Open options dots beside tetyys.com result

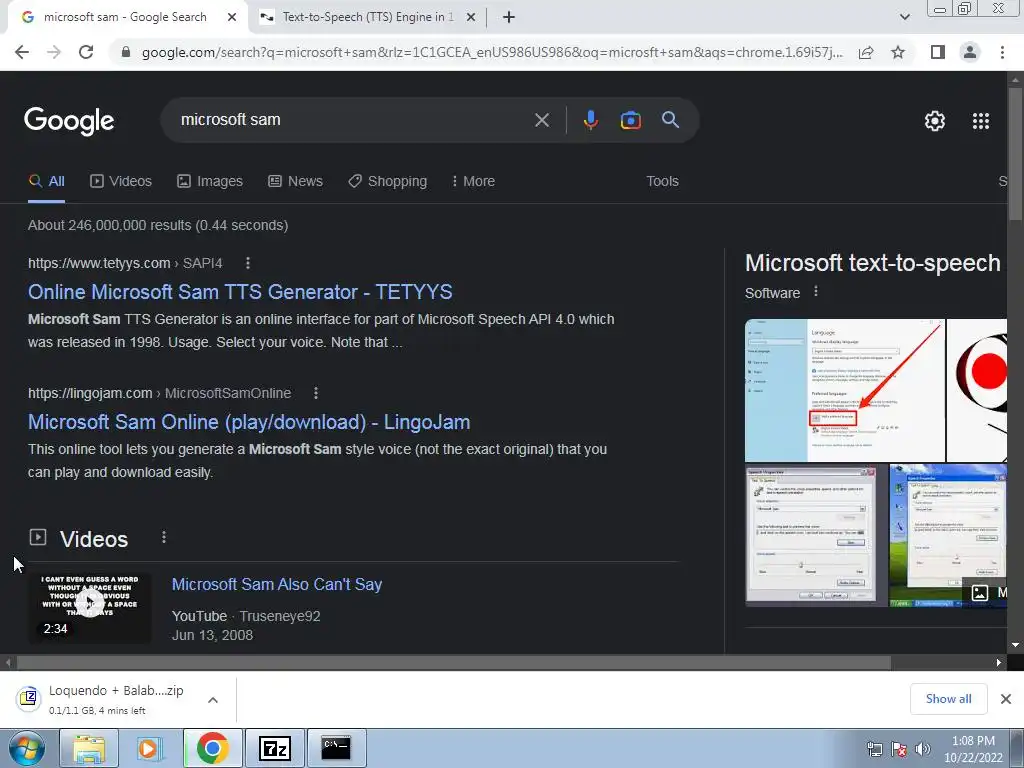point(248,263)
